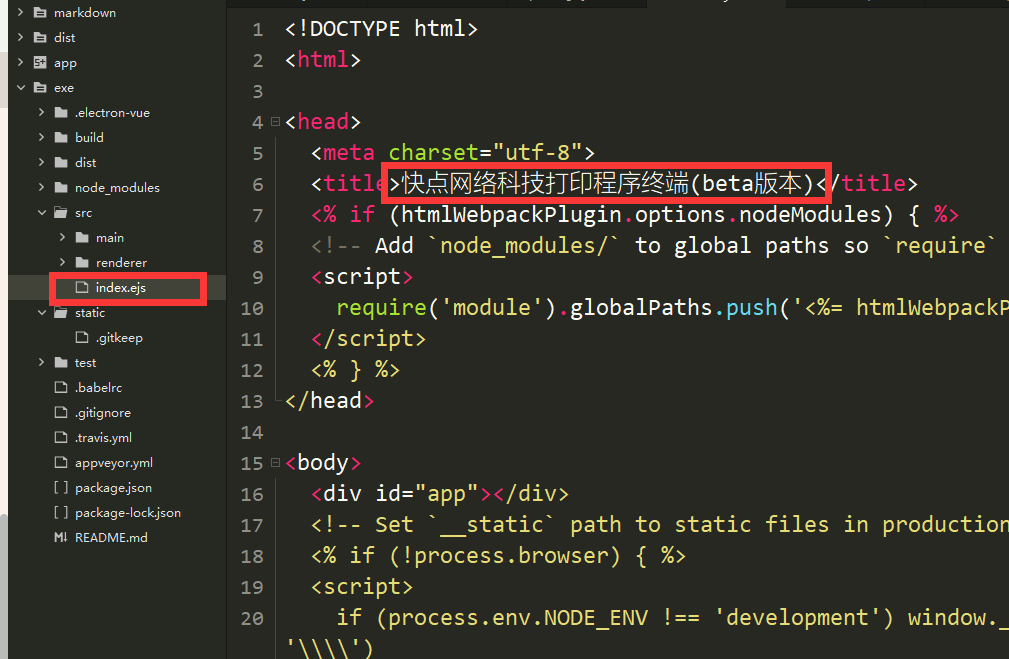Click the package-lock.json brackets icon

coord(60,512)
